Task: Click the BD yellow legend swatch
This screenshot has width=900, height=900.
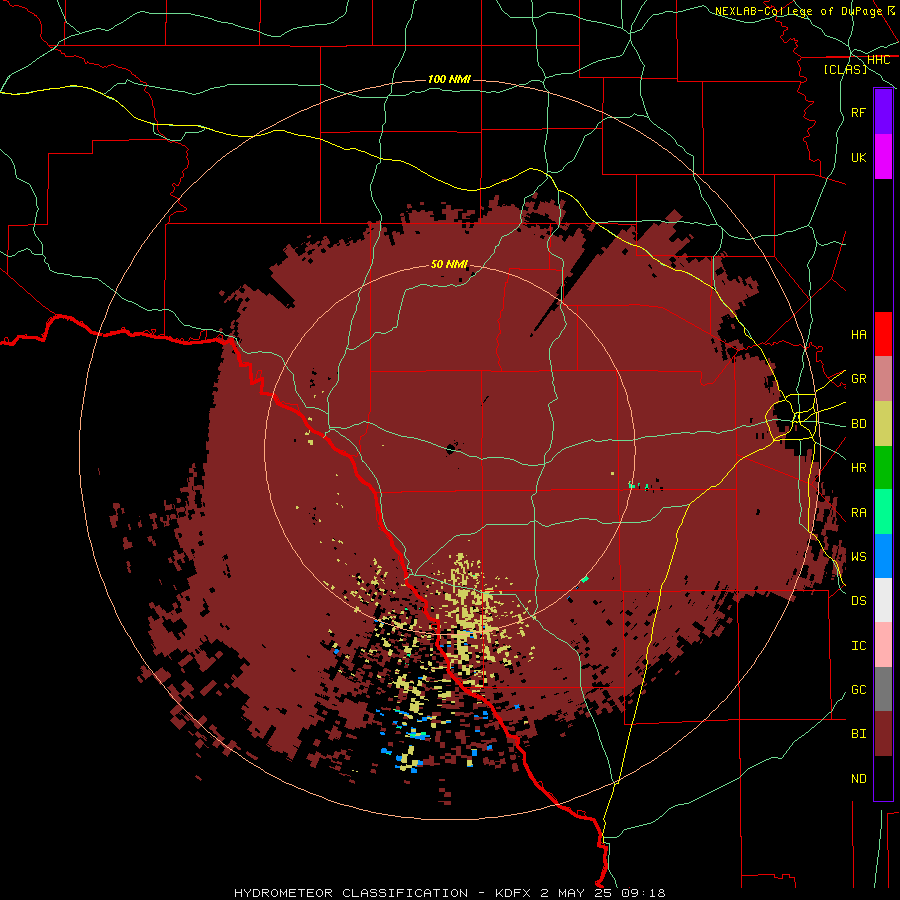Action: point(883,424)
